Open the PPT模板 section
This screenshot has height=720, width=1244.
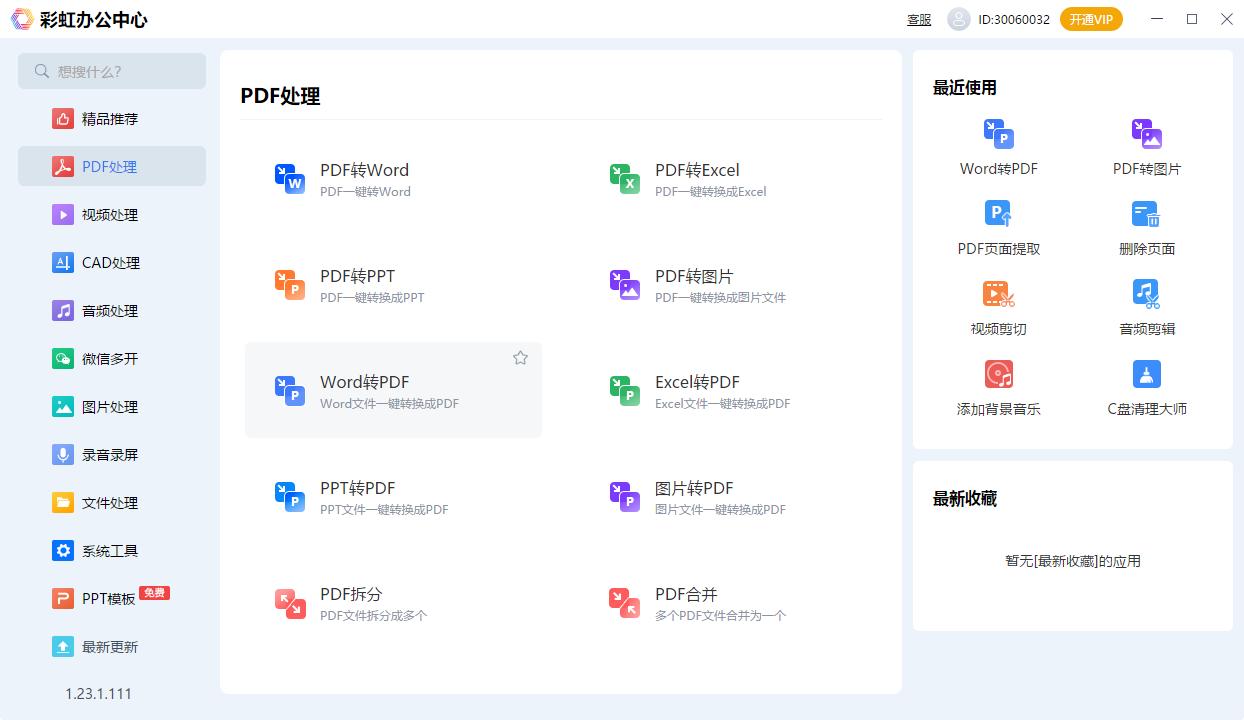[111, 598]
